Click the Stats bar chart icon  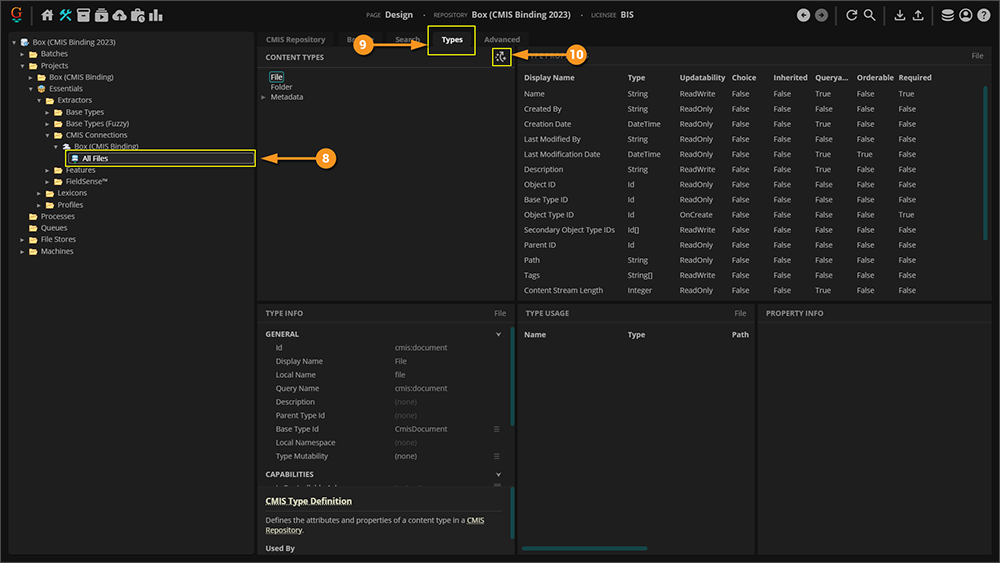tap(156, 15)
